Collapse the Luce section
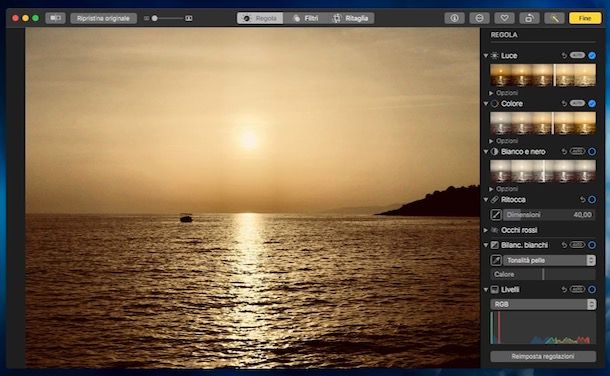 coord(486,56)
